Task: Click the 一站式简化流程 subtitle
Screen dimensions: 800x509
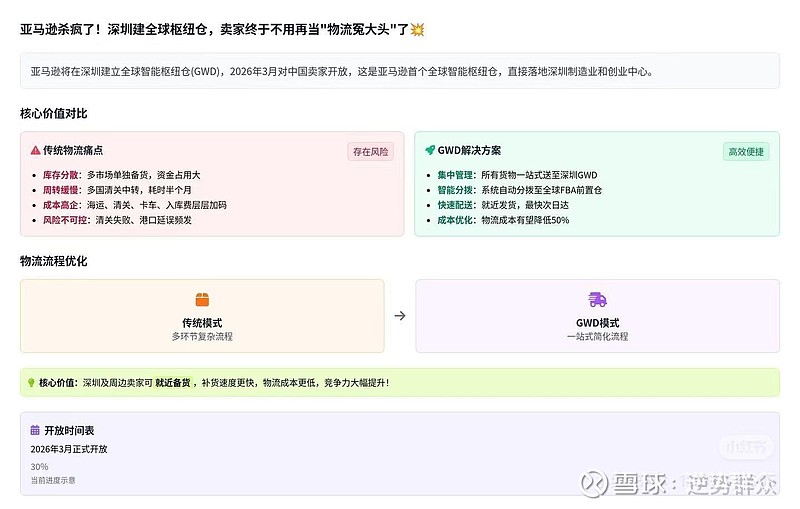Action: 597,337
